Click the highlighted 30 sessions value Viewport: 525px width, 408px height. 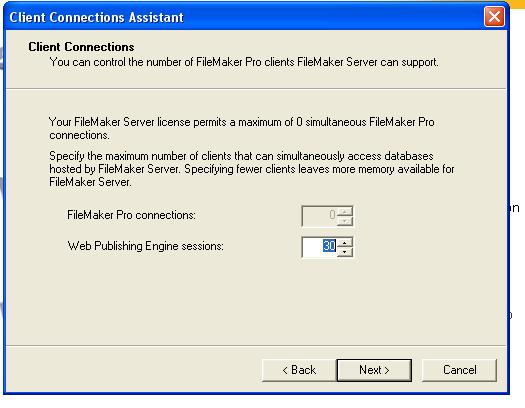click(x=329, y=246)
